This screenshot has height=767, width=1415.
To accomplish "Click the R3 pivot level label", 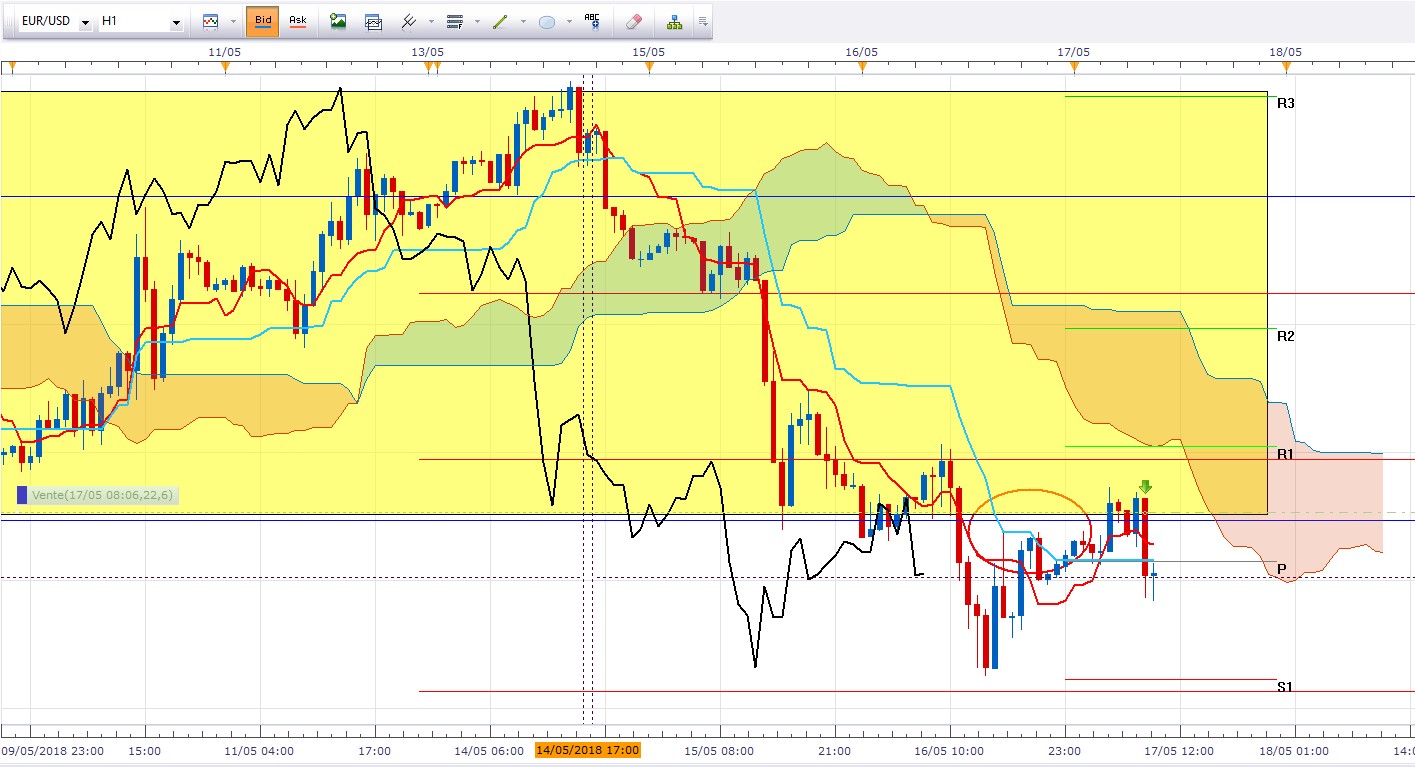I will coord(1286,103).
